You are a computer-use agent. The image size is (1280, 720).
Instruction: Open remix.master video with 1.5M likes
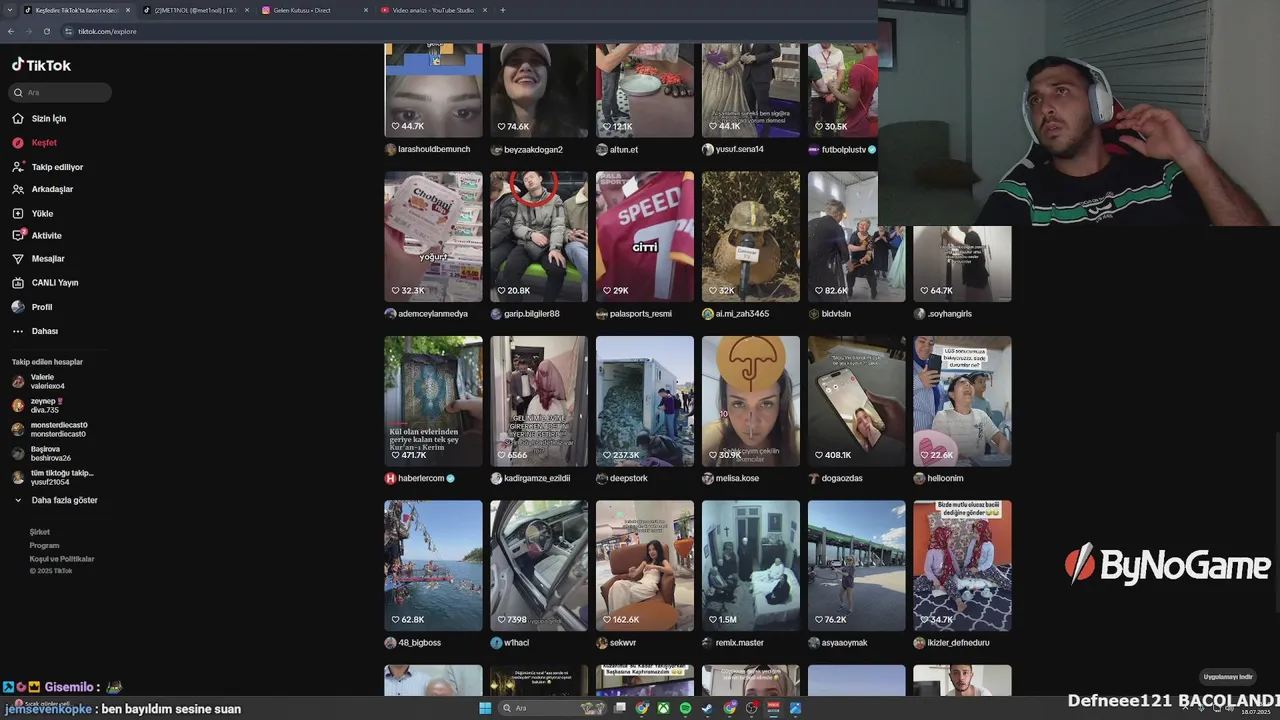point(750,565)
